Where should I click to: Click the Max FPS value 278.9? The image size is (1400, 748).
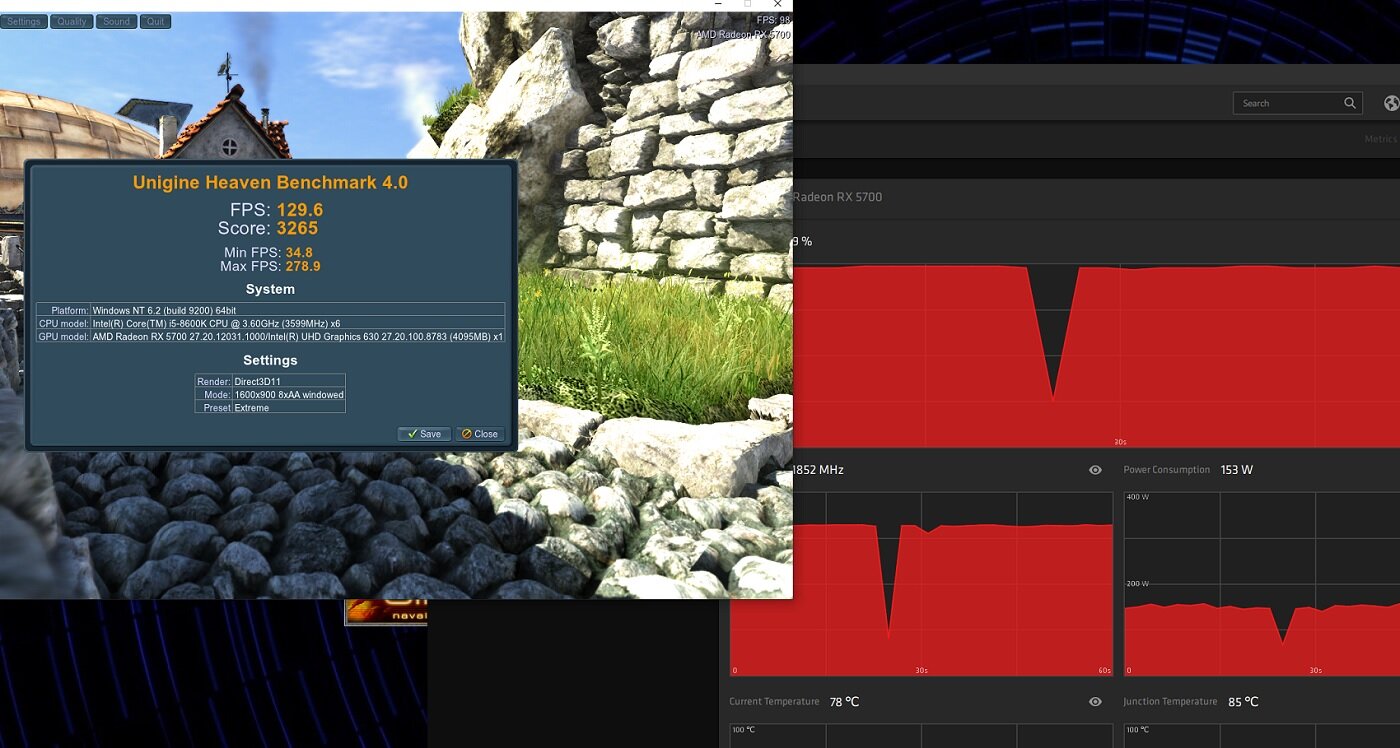303,267
